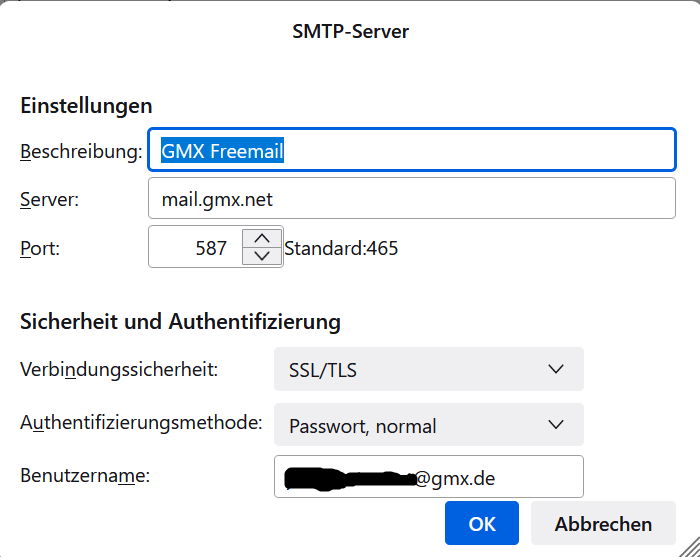Image resolution: width=700 pixels, height=557 pixels.
Task: Click the Port label text
Action: coord(40,248)
